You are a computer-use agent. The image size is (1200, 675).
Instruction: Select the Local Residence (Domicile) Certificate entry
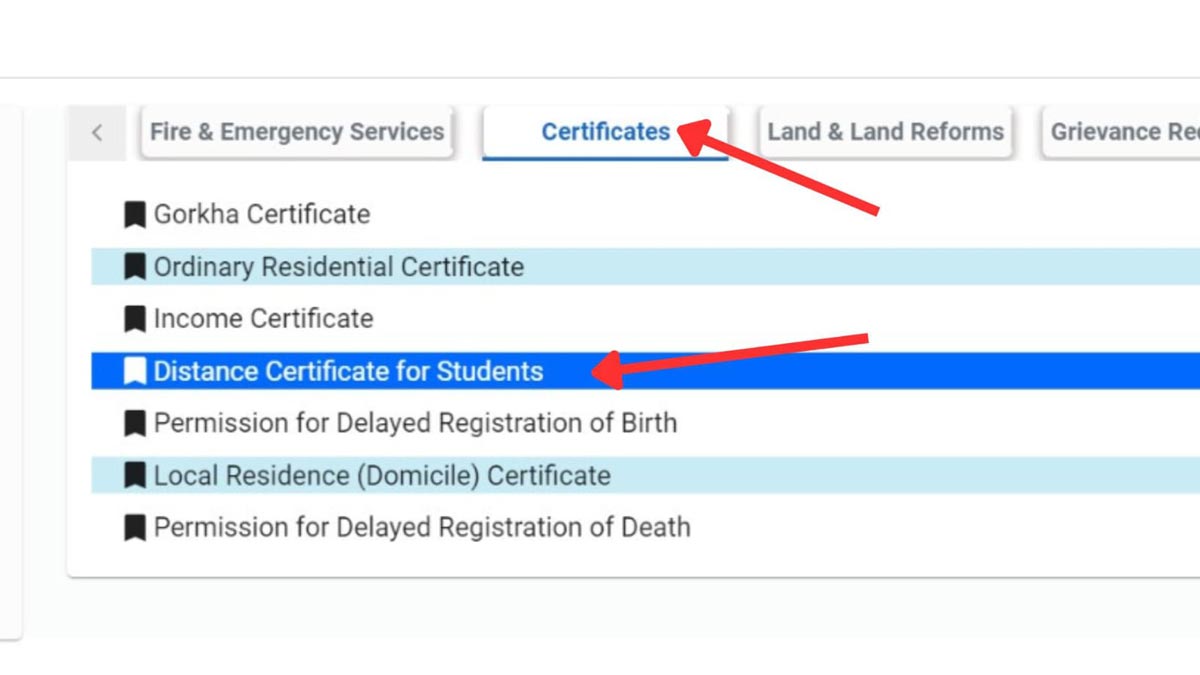(381, 475)
